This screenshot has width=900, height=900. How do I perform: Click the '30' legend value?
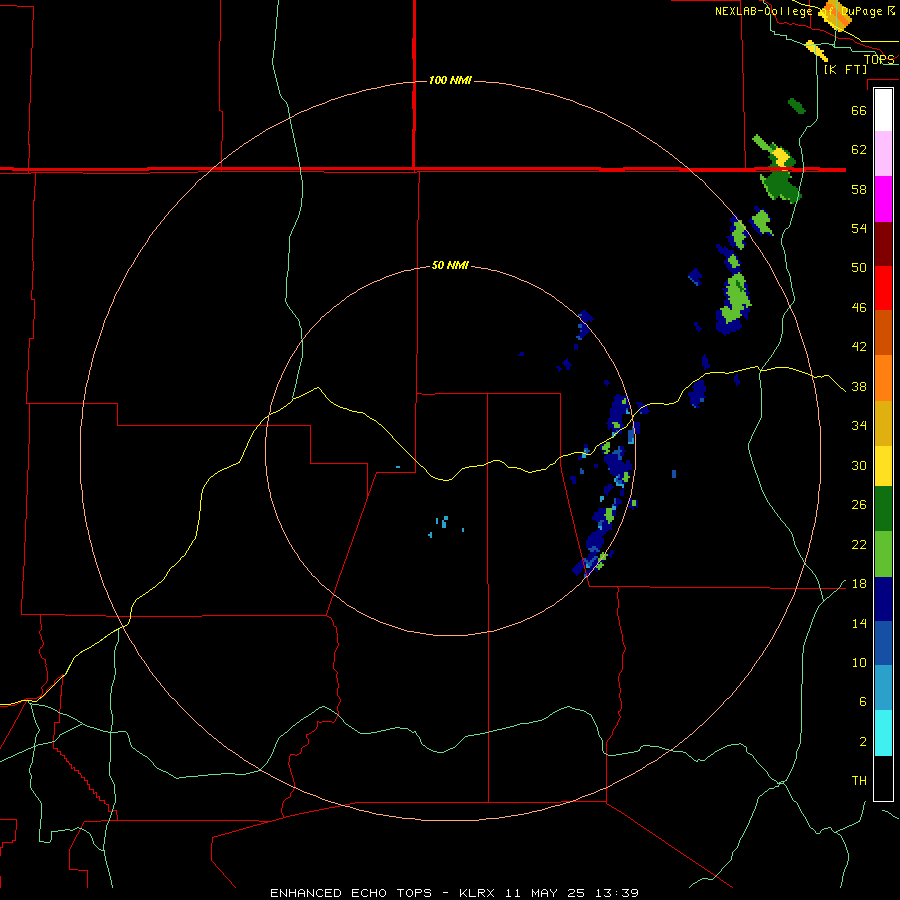[859, 465]
